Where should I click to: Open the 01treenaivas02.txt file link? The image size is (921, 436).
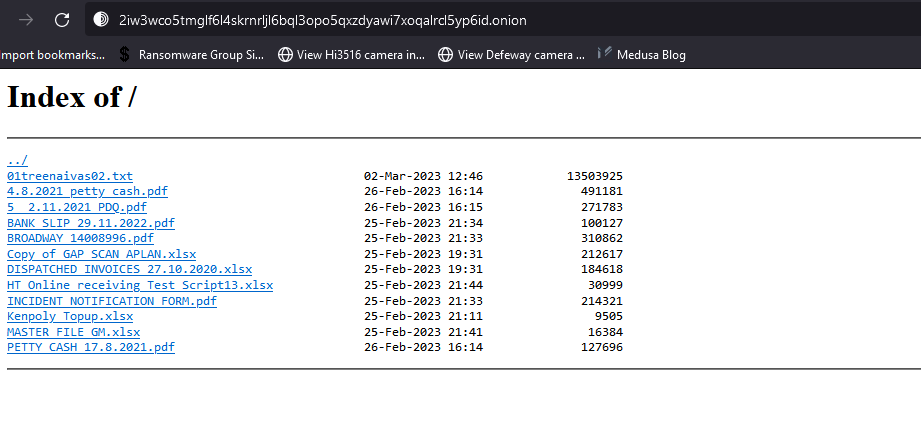click(70, 176)
